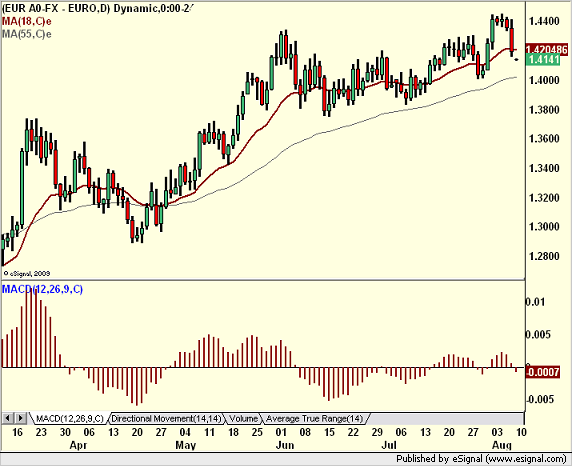Click the Apr month label

[x=78, y=445]
